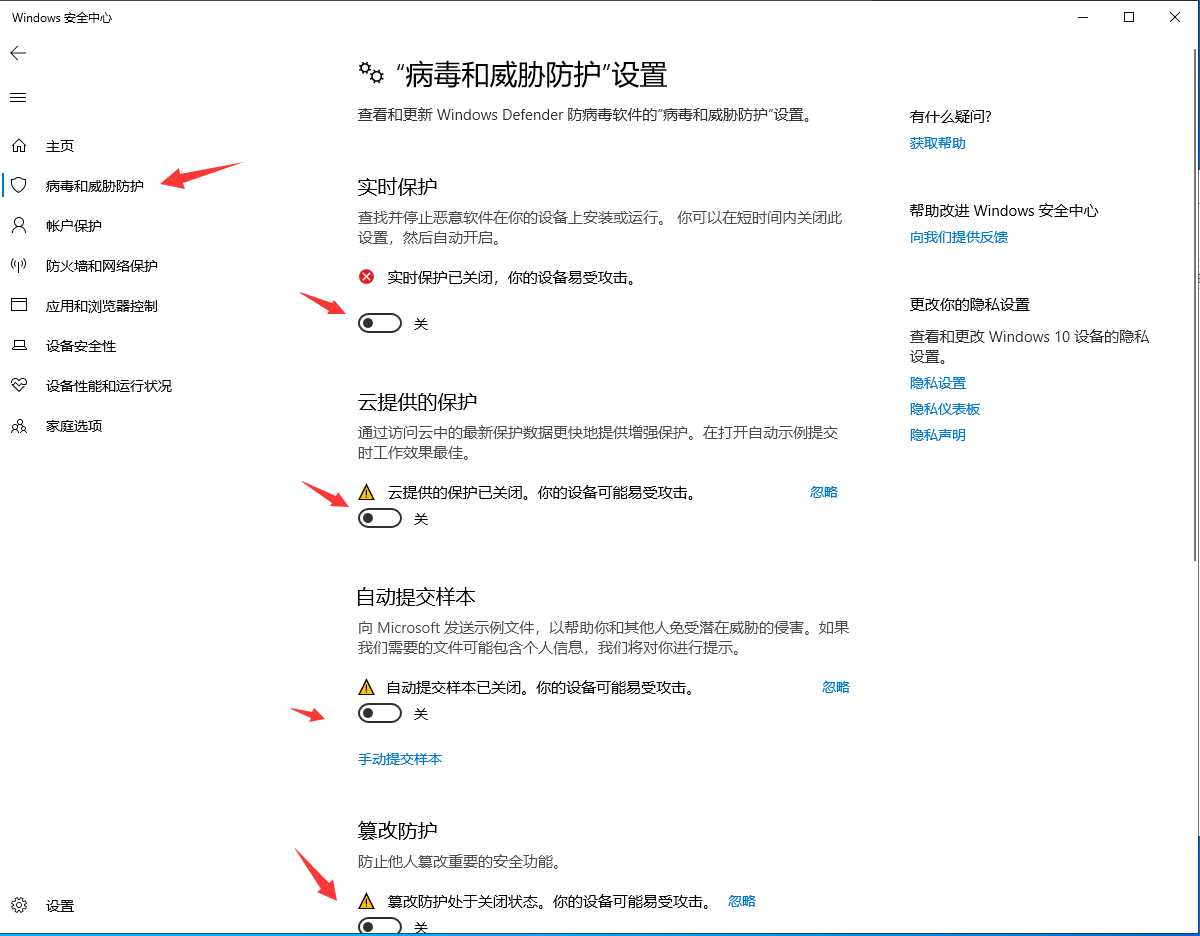Click the 篡改防护 section heading
The image size is (1200, 936).
pos(398,831)
